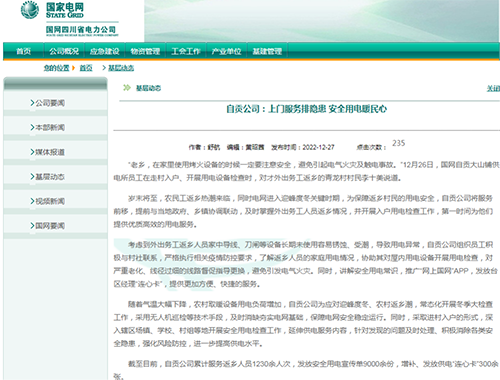Open the 首页 navigation tab
This screenshot has height=380, width=500.
point(23,51)
